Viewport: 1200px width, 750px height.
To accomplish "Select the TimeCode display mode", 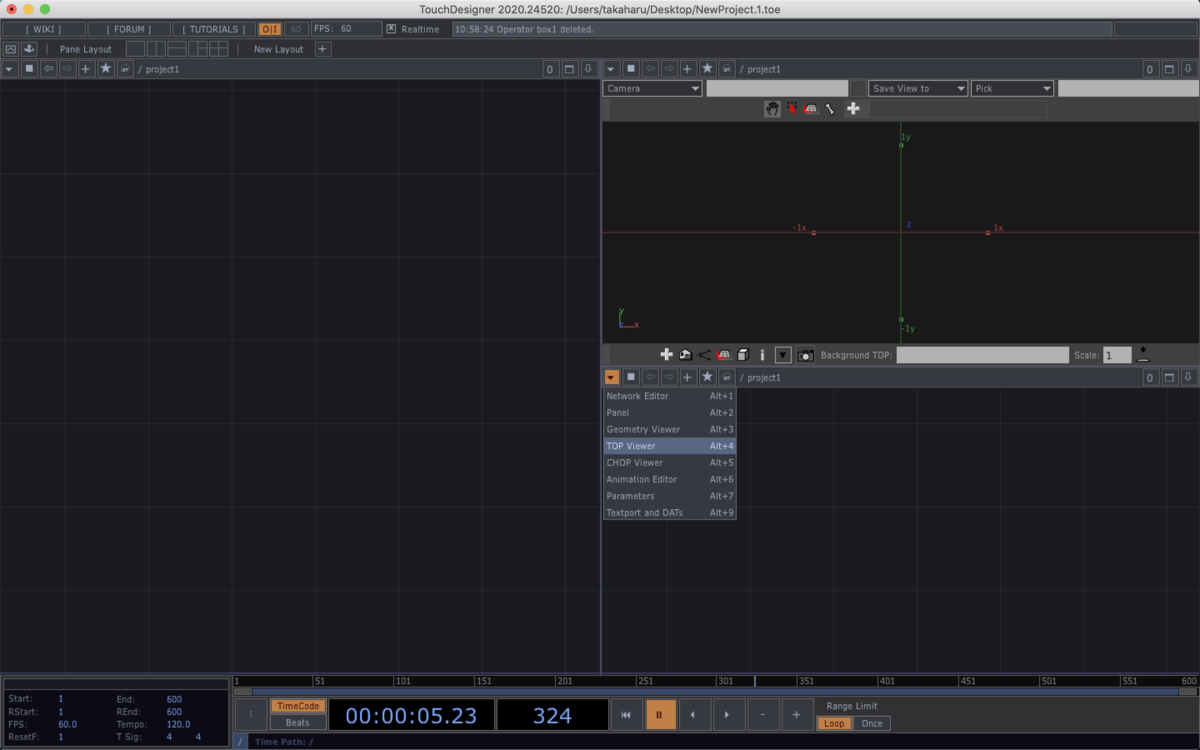I will tap(298, 706).
